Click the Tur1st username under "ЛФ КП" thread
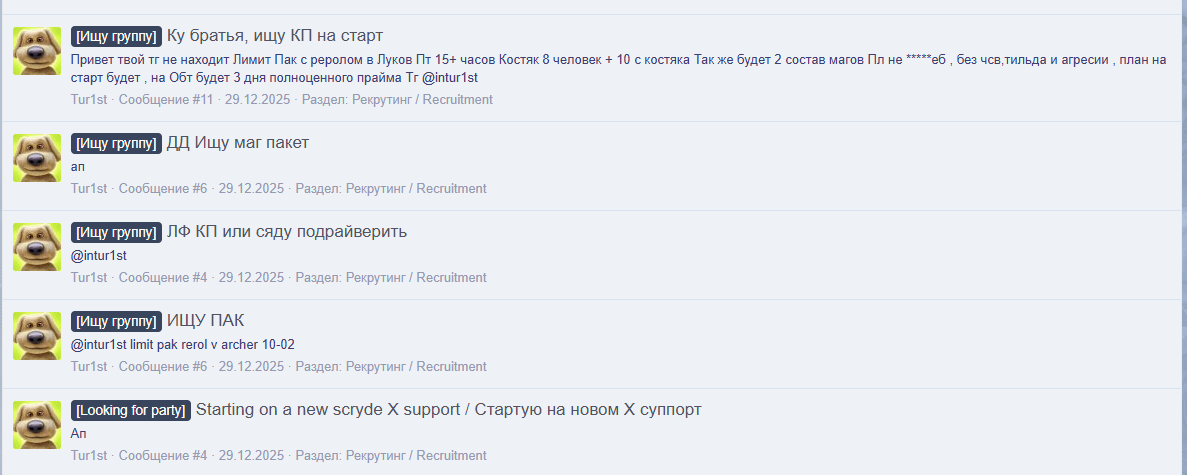This screenshot has height=475, width=1187. pos(89,278)
